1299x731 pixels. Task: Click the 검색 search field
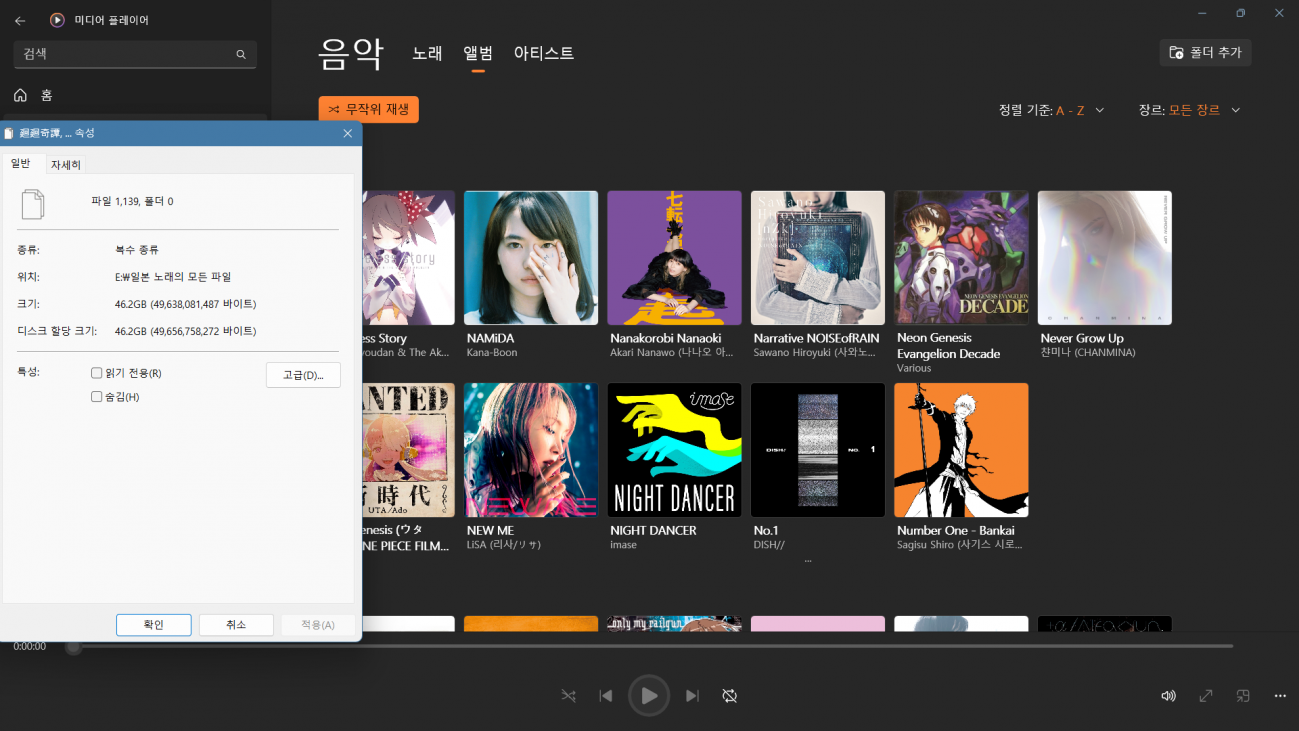pos(135,54)
